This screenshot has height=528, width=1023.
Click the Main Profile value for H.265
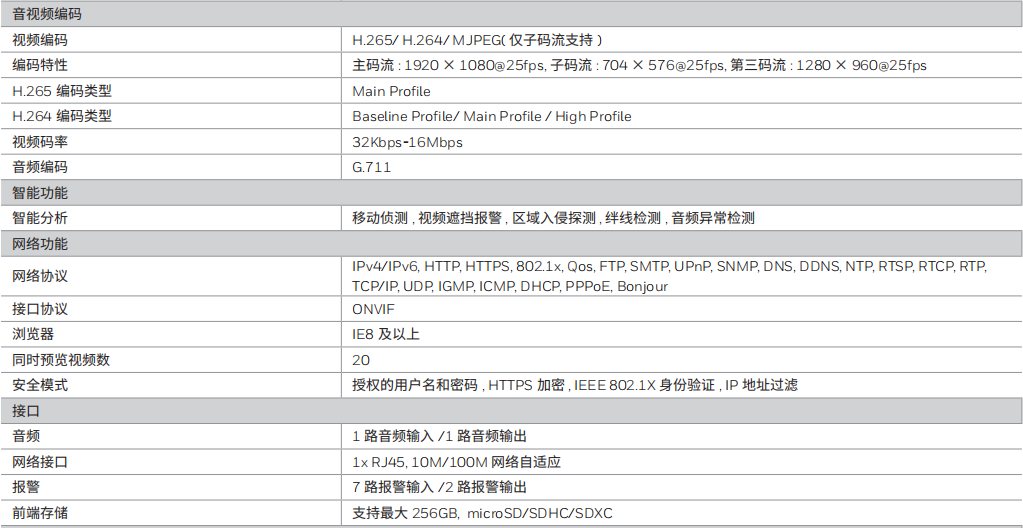coord(391,91)
